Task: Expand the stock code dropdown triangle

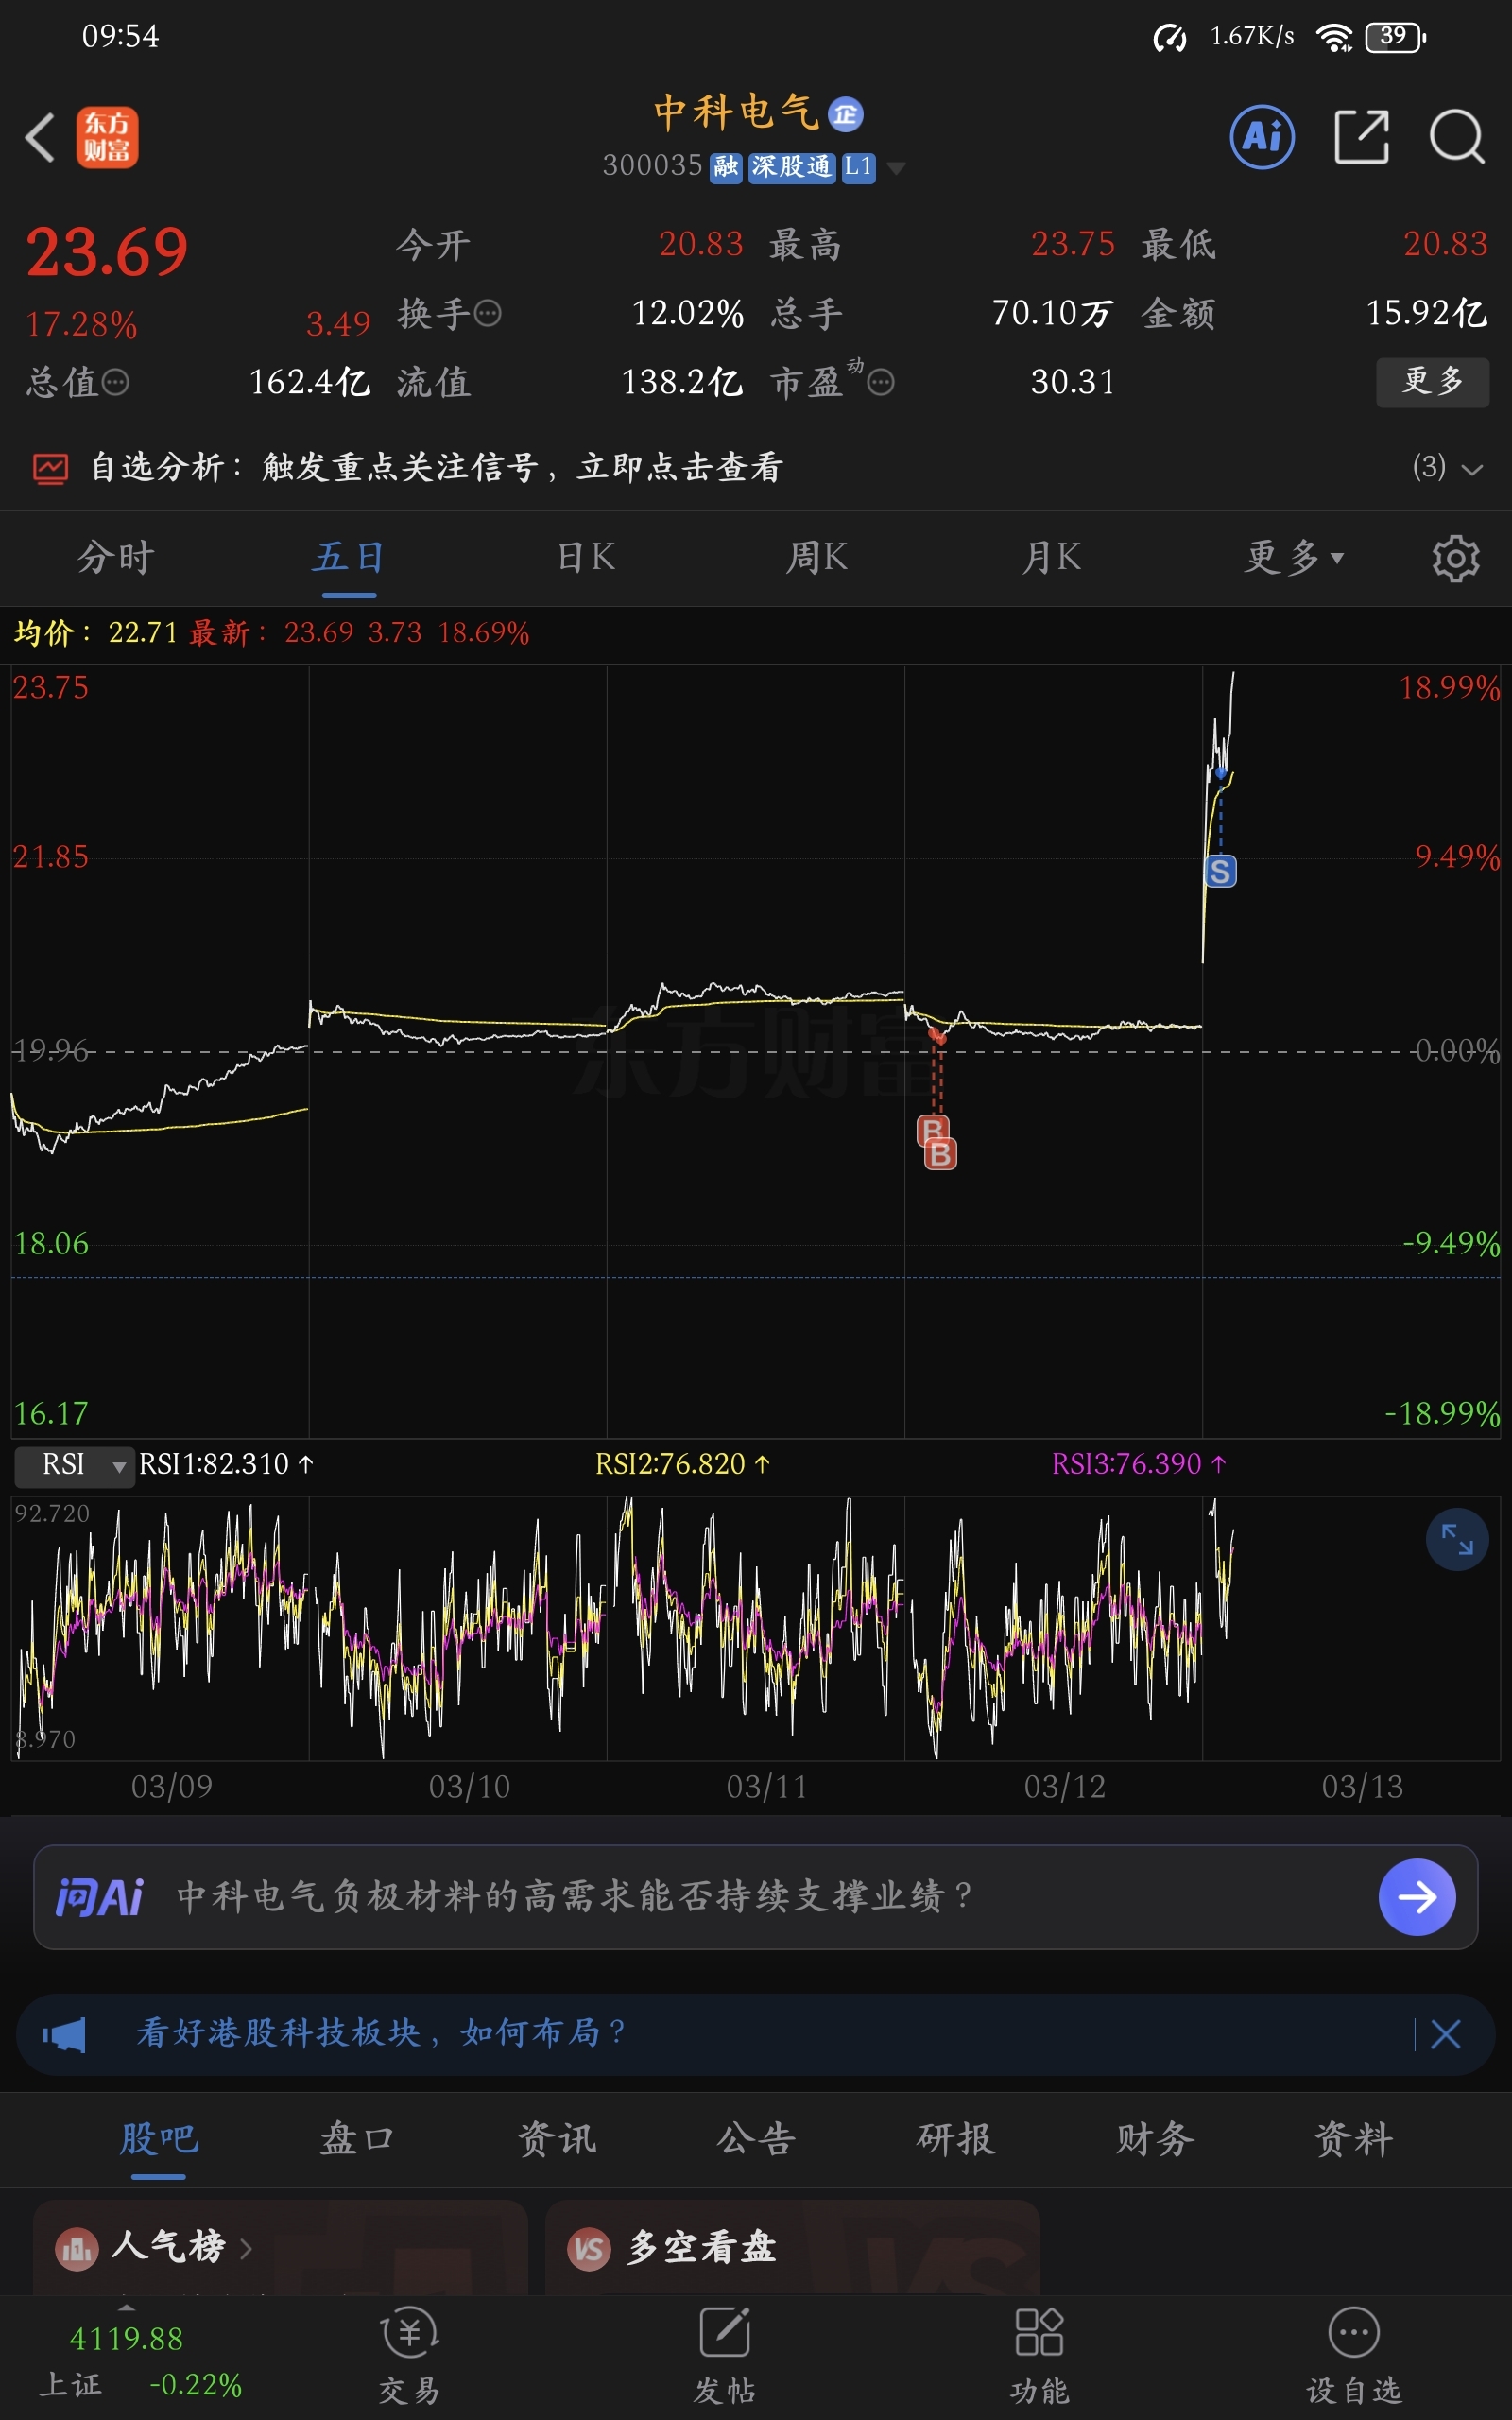Action: pyautogui.click(x=896, y=168)
